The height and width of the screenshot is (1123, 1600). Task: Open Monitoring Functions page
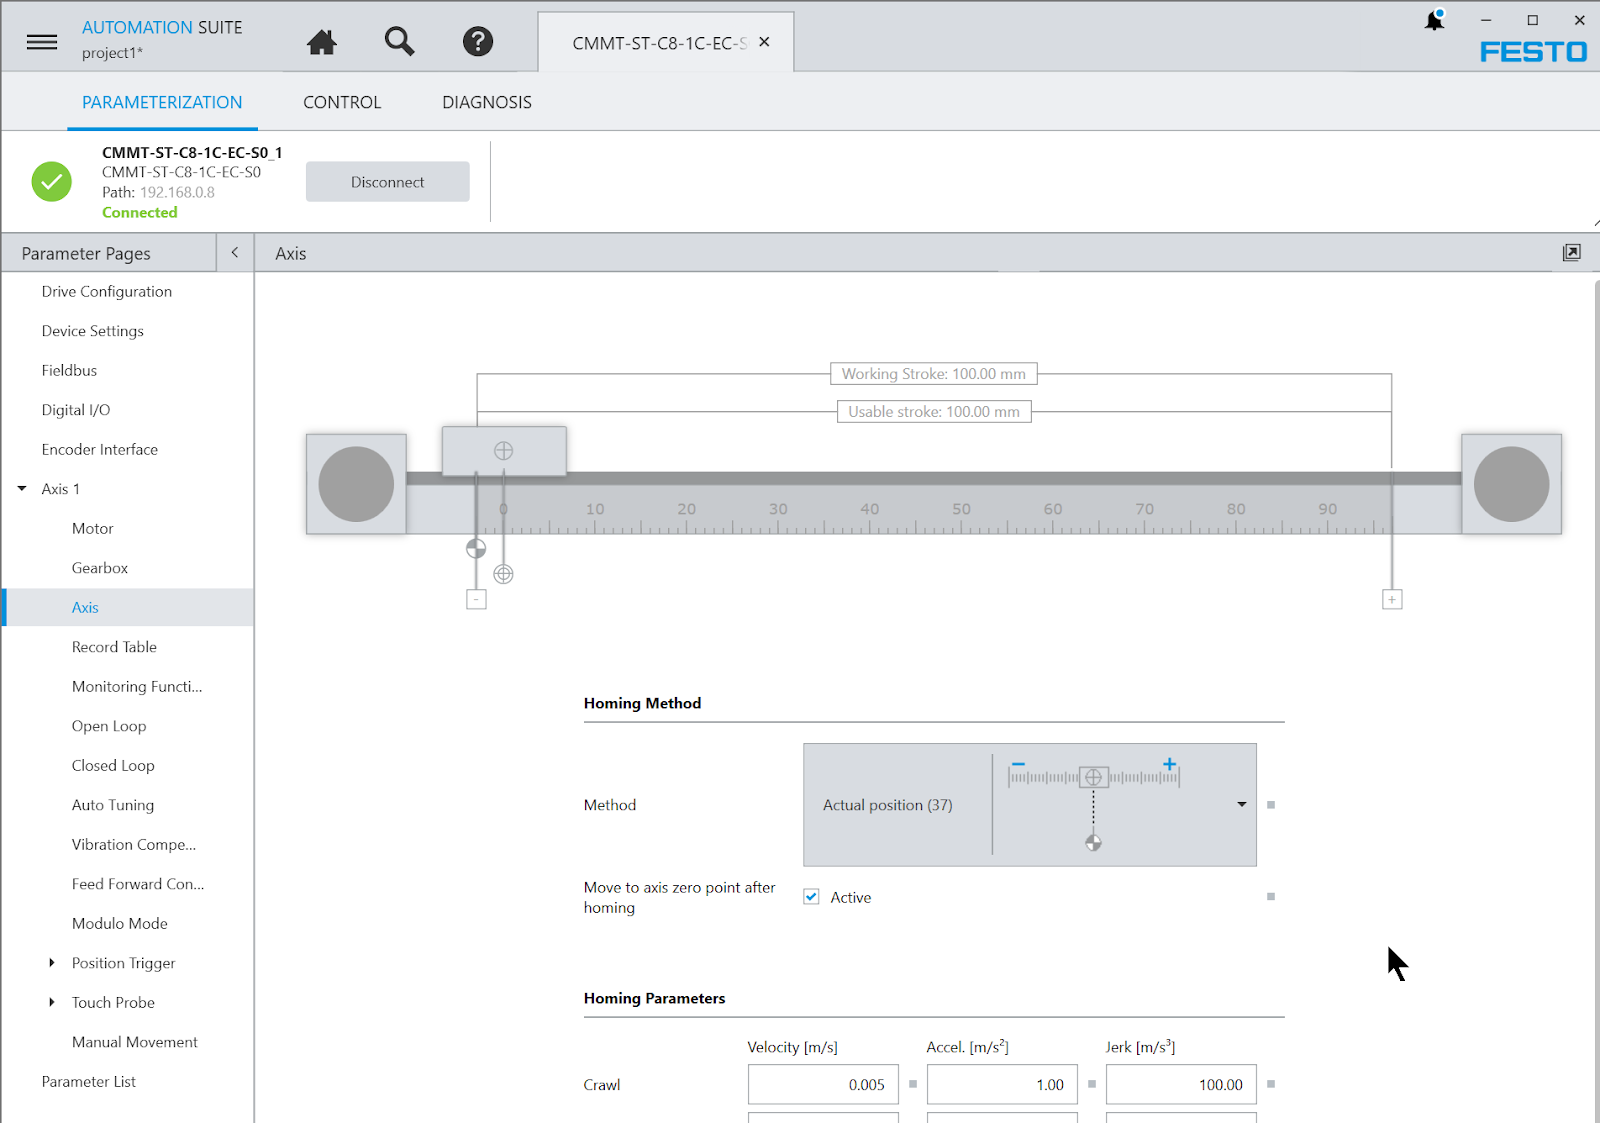click(137, 686)
